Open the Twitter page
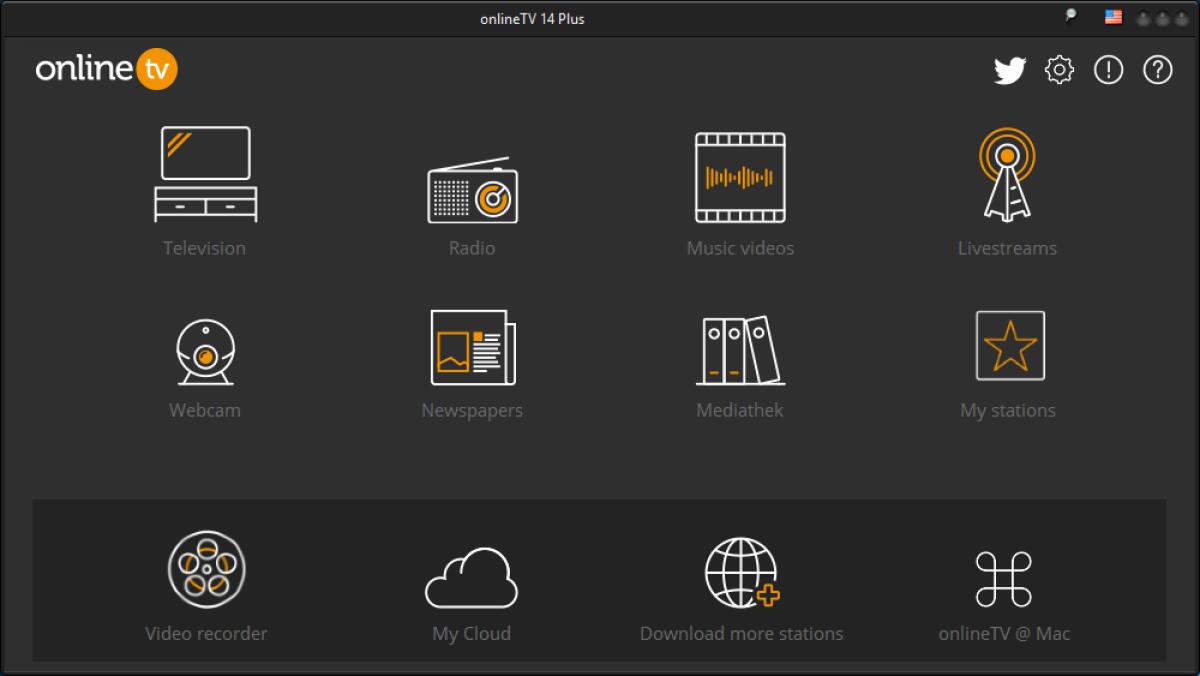 tap(1010, 69)
